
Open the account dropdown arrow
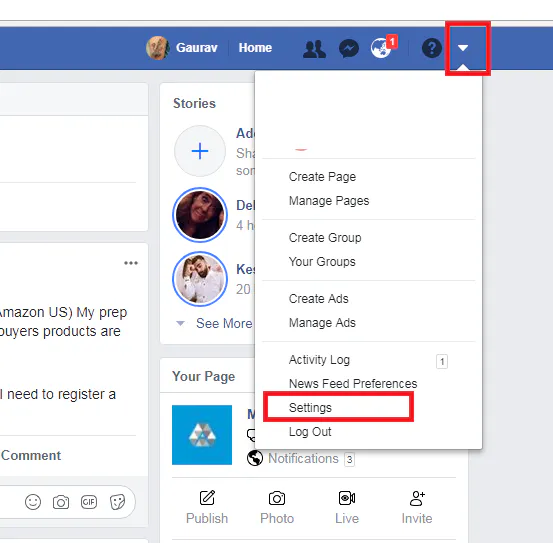tap(463, 48)
